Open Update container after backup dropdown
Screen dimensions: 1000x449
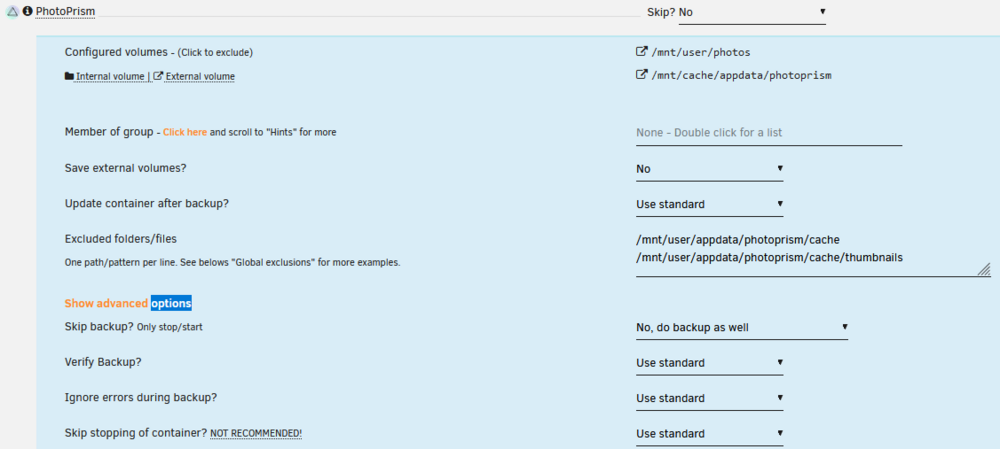coord(709,205)
